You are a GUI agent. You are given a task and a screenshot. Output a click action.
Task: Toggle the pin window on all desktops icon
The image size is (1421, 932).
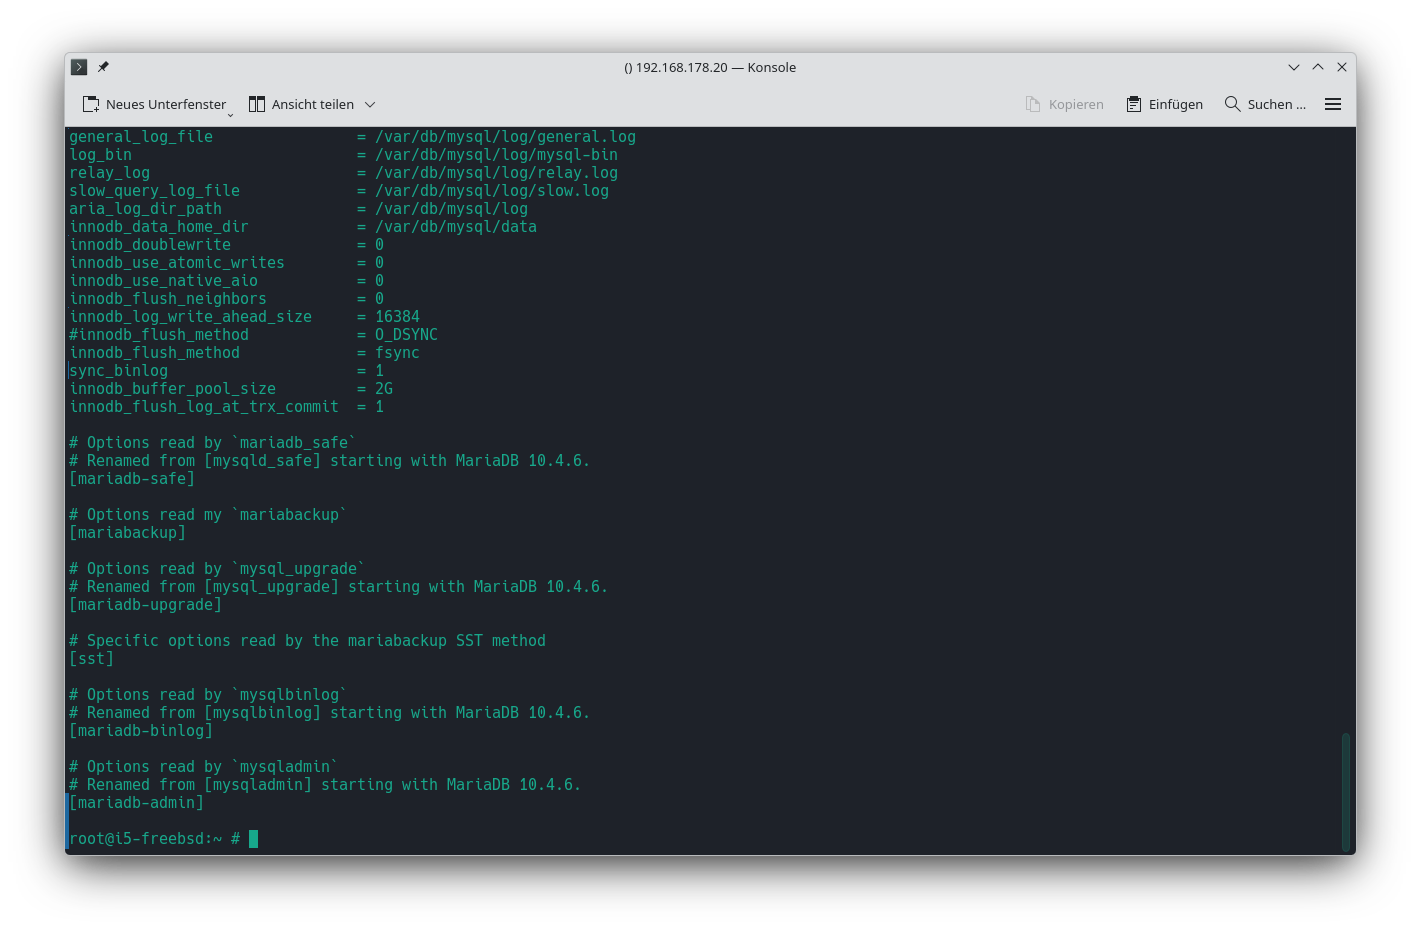103,67
